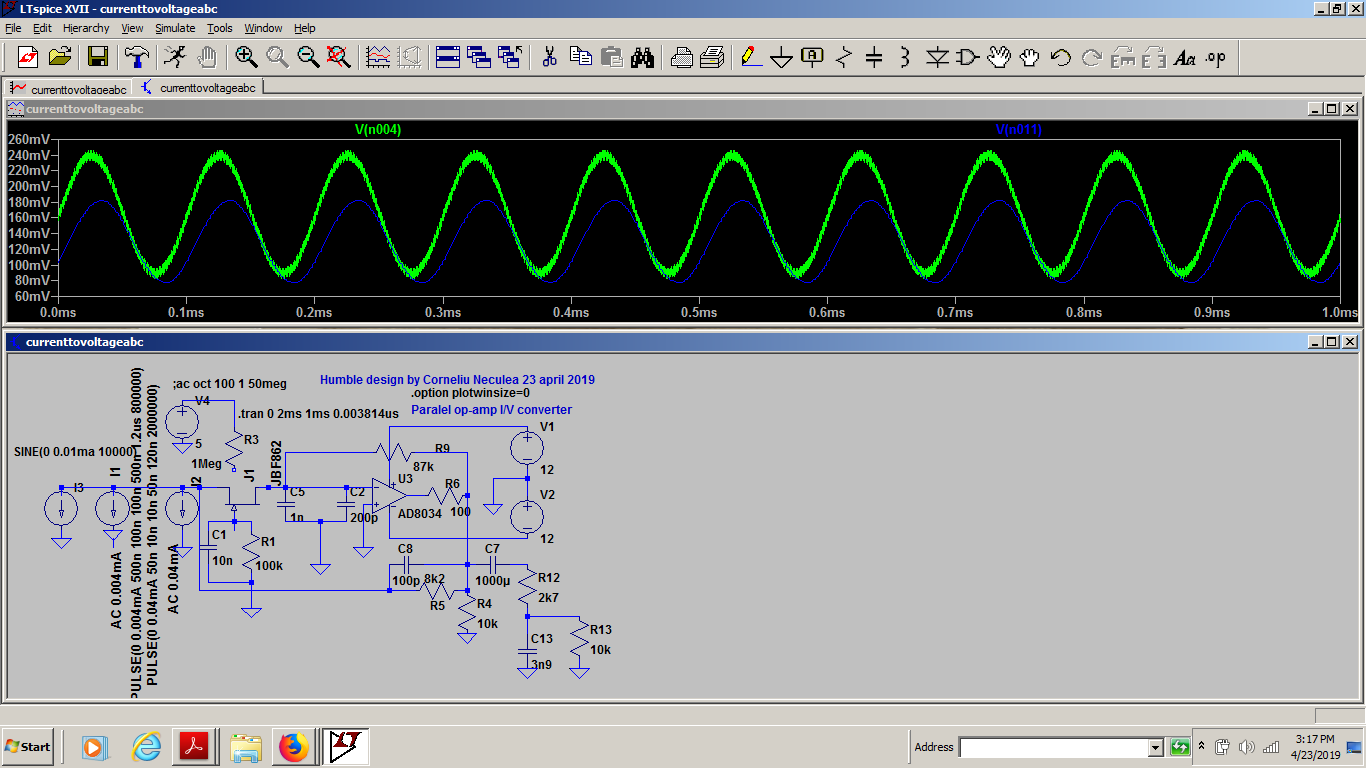Image resolution: width=1366 pixels, height=768 pixels.
Task: Place a diode component
Action: coord(936,57)
